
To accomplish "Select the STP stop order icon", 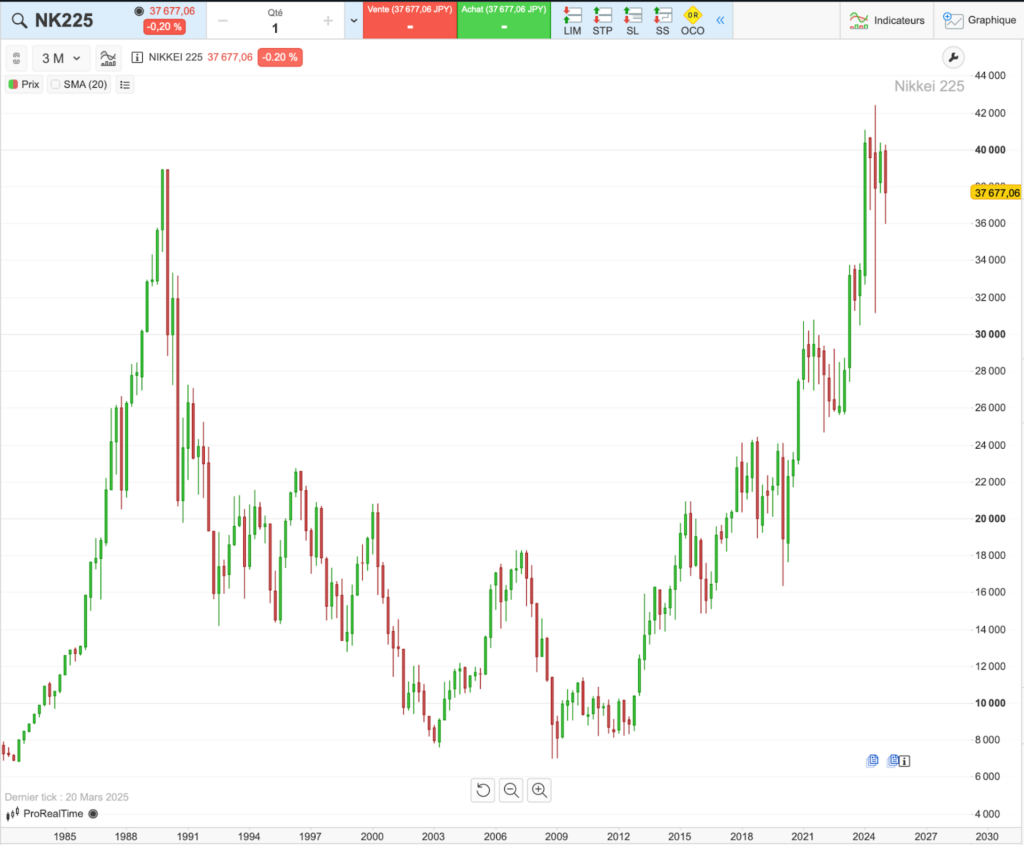I will (x=602, y=21).
